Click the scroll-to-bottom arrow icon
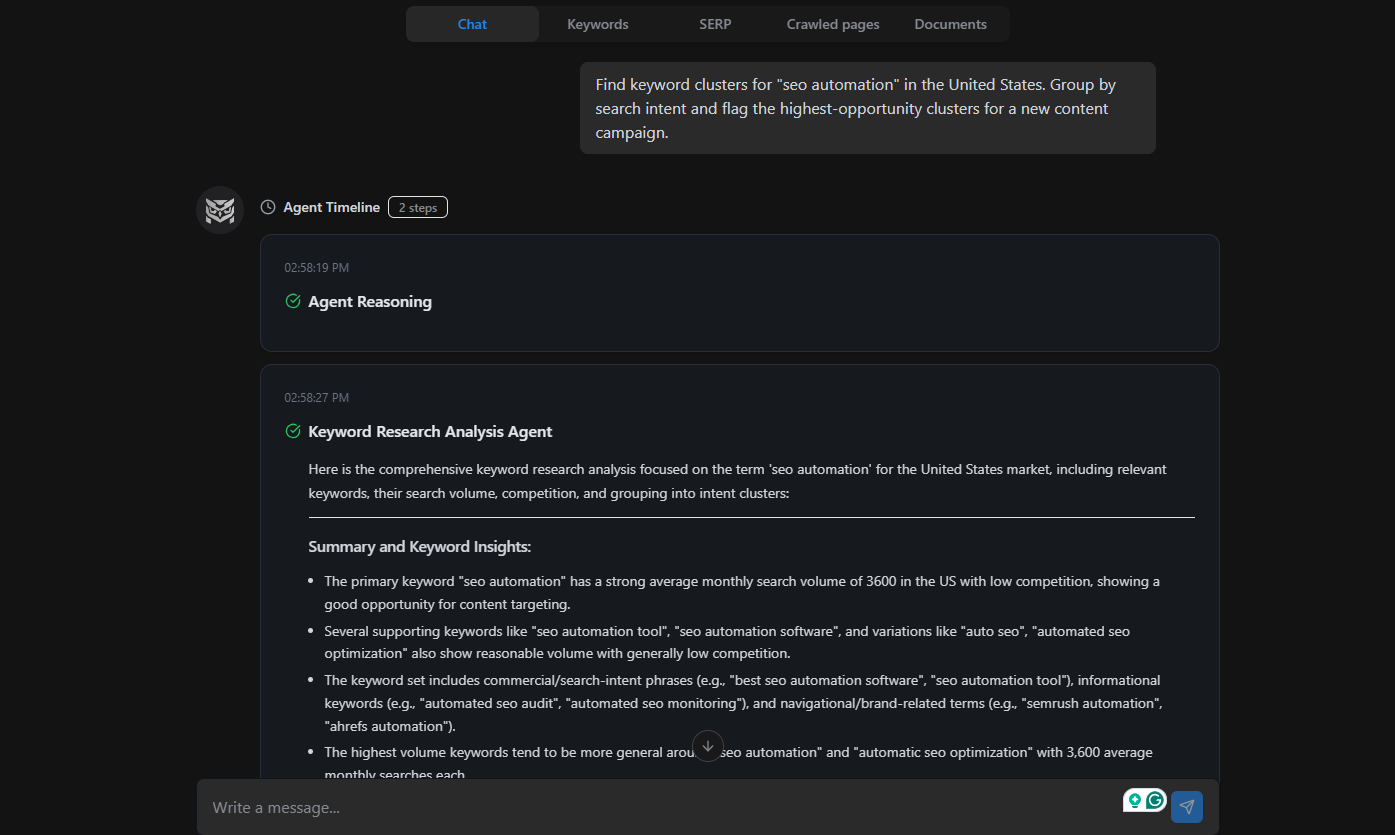Viewport: 1395px width, 835px height. coord(708,746)
